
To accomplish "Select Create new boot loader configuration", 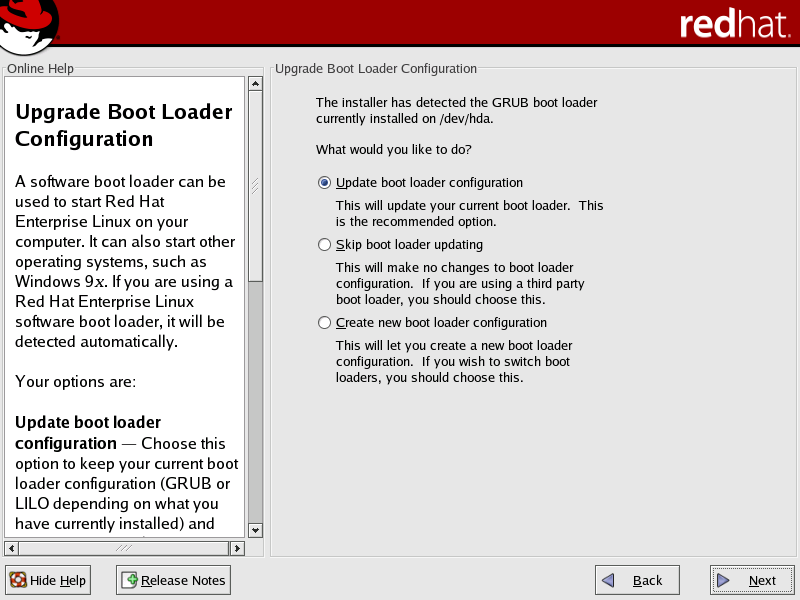I will point(324,323).
